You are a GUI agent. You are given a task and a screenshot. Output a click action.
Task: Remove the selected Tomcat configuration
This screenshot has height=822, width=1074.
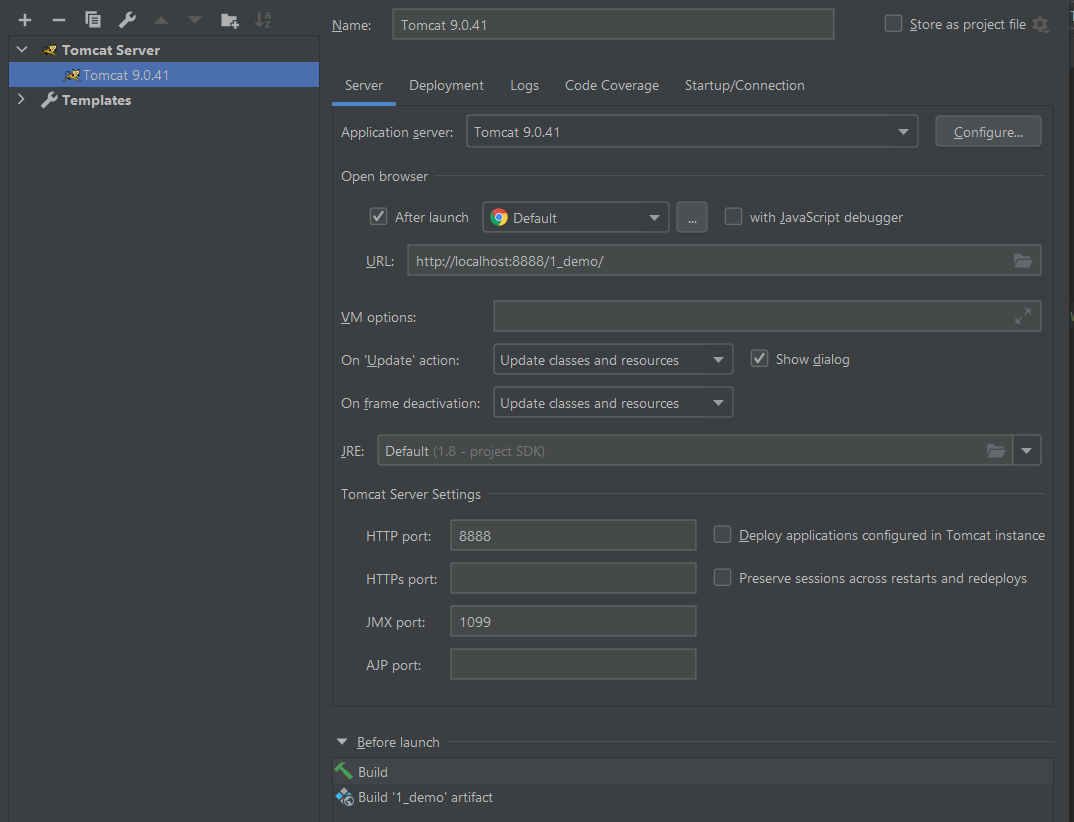pos(58,19)
